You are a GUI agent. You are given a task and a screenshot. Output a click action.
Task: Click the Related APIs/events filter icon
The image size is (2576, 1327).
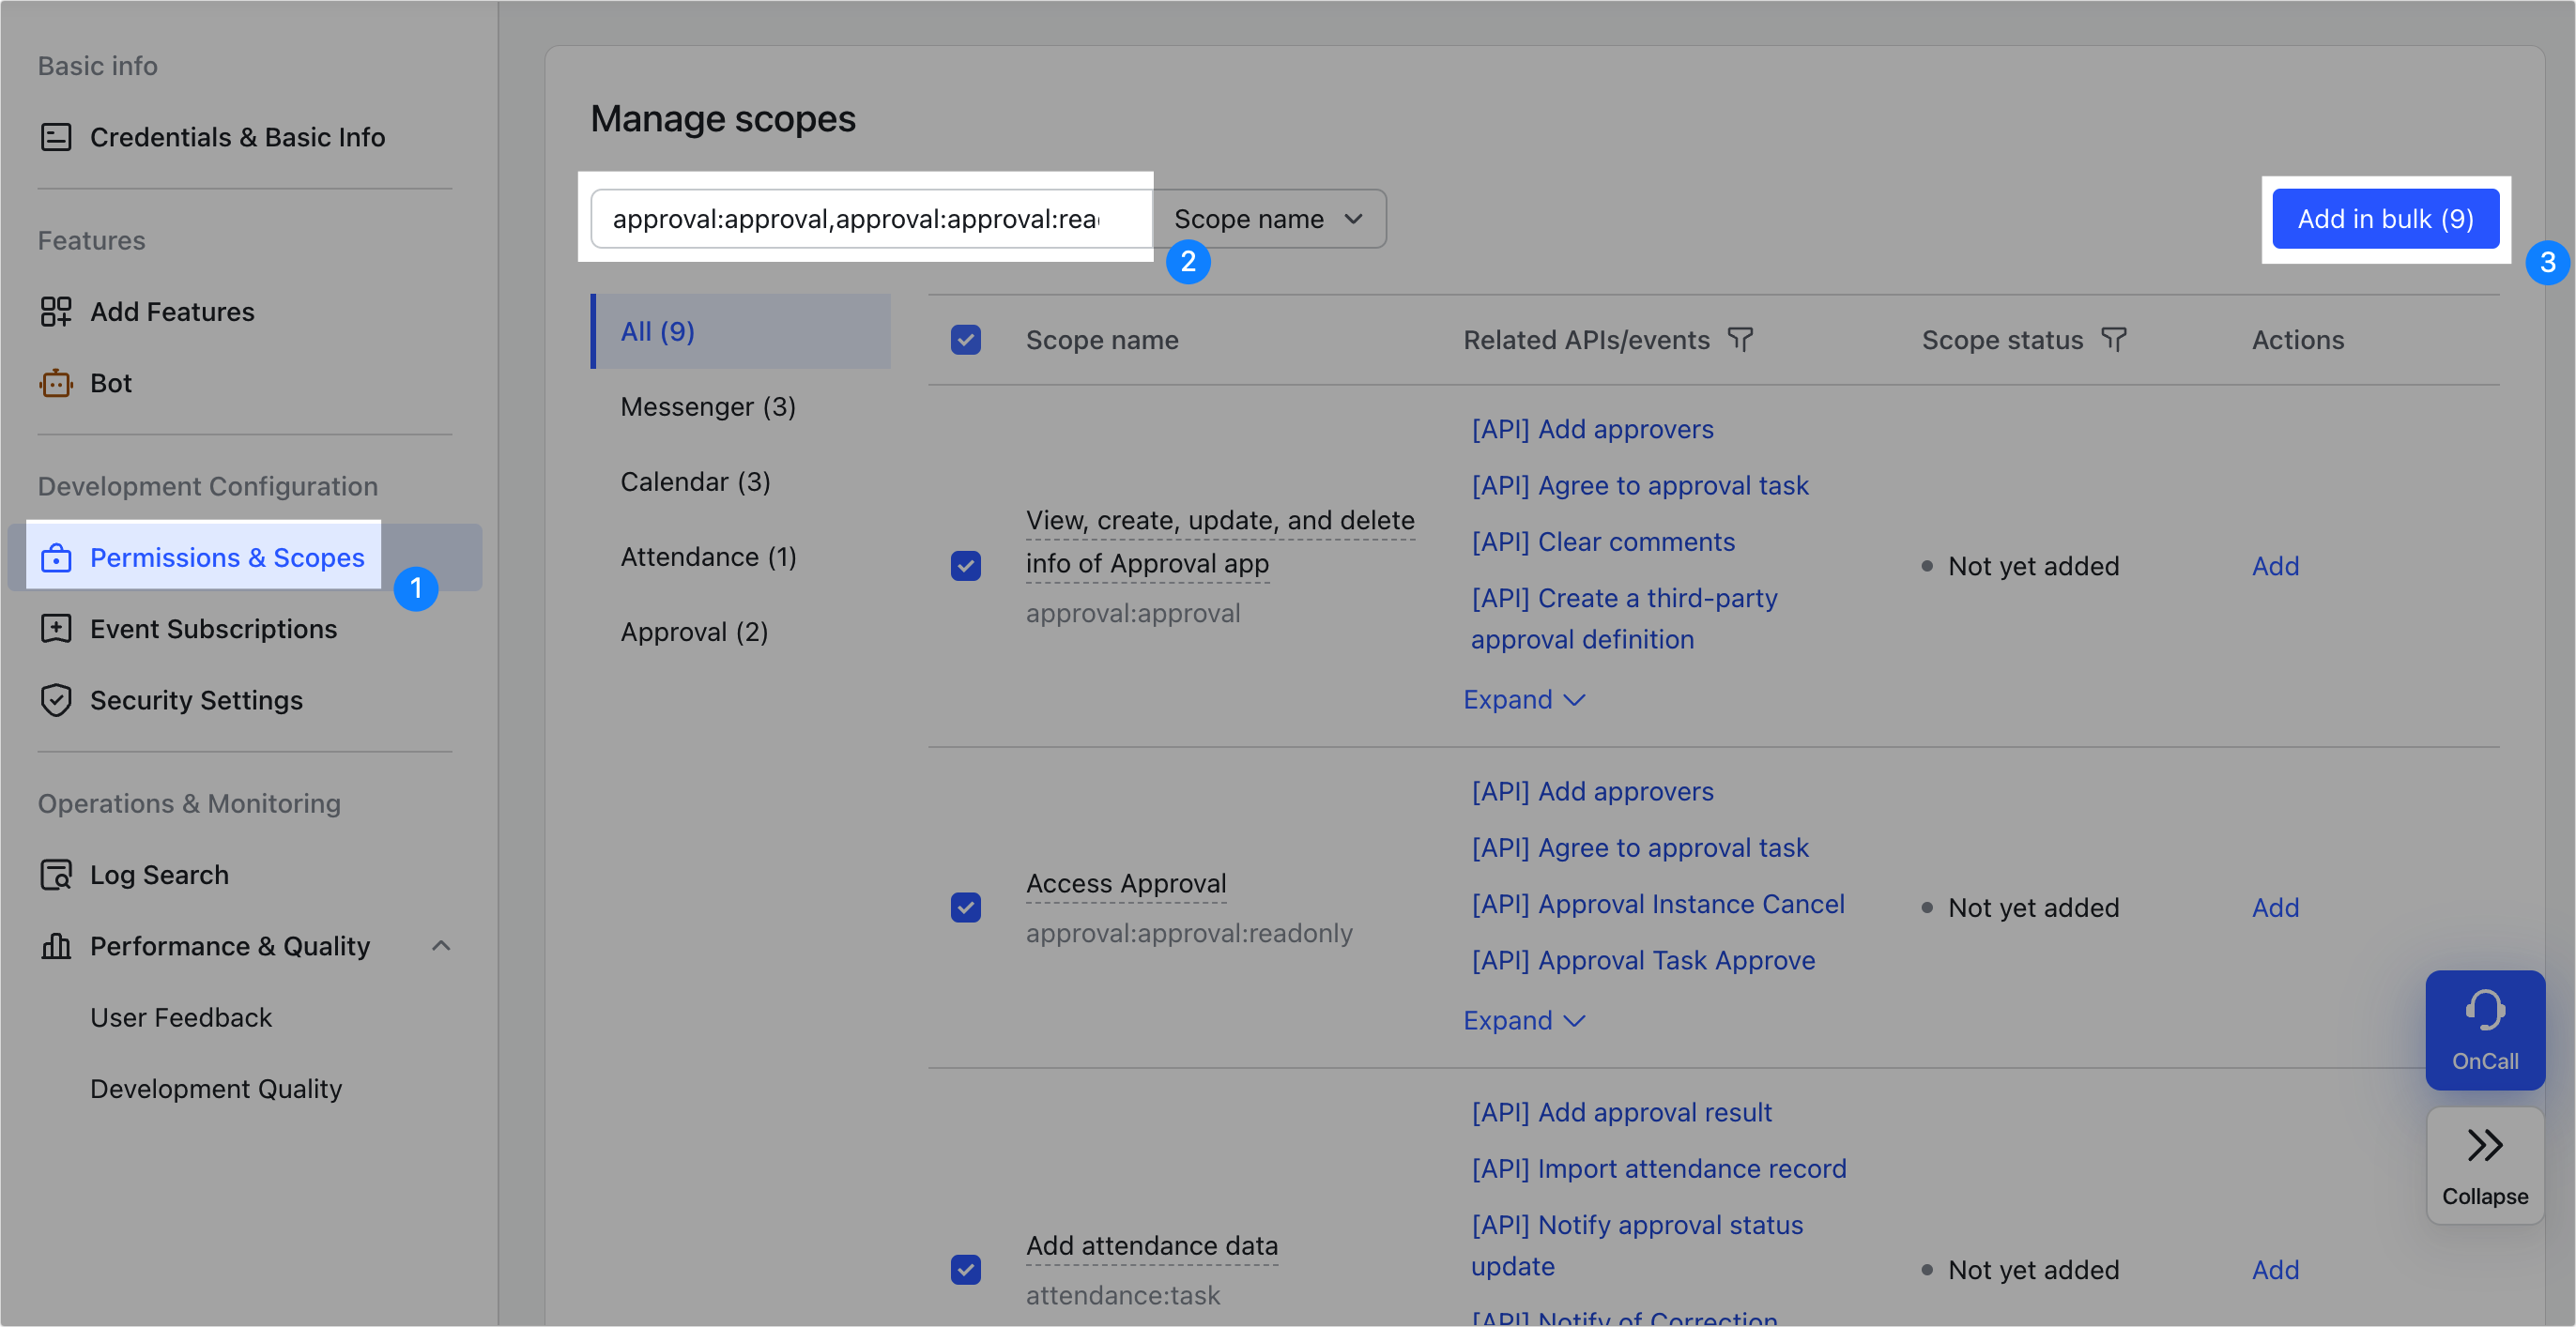1740,340
